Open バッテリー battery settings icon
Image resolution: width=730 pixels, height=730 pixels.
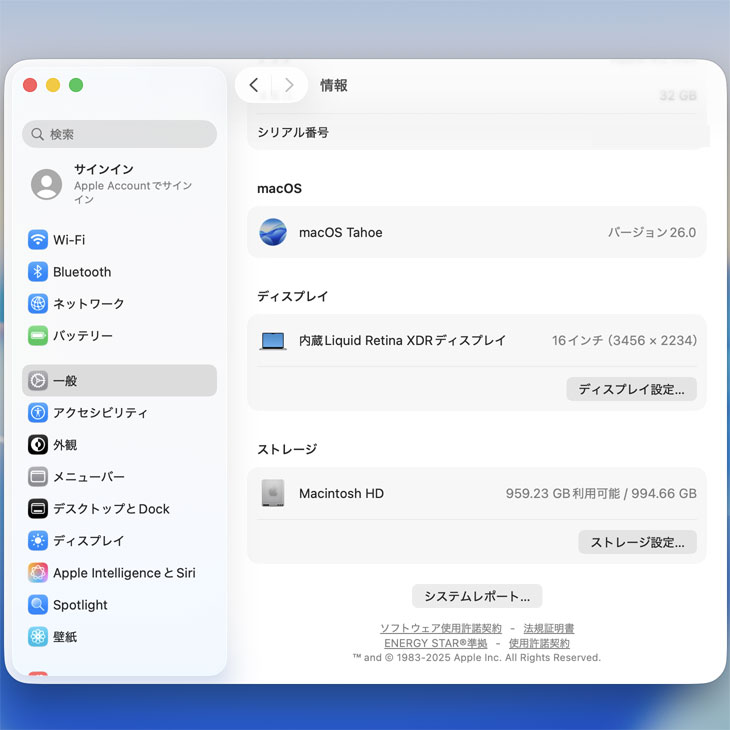pos(38,336)
